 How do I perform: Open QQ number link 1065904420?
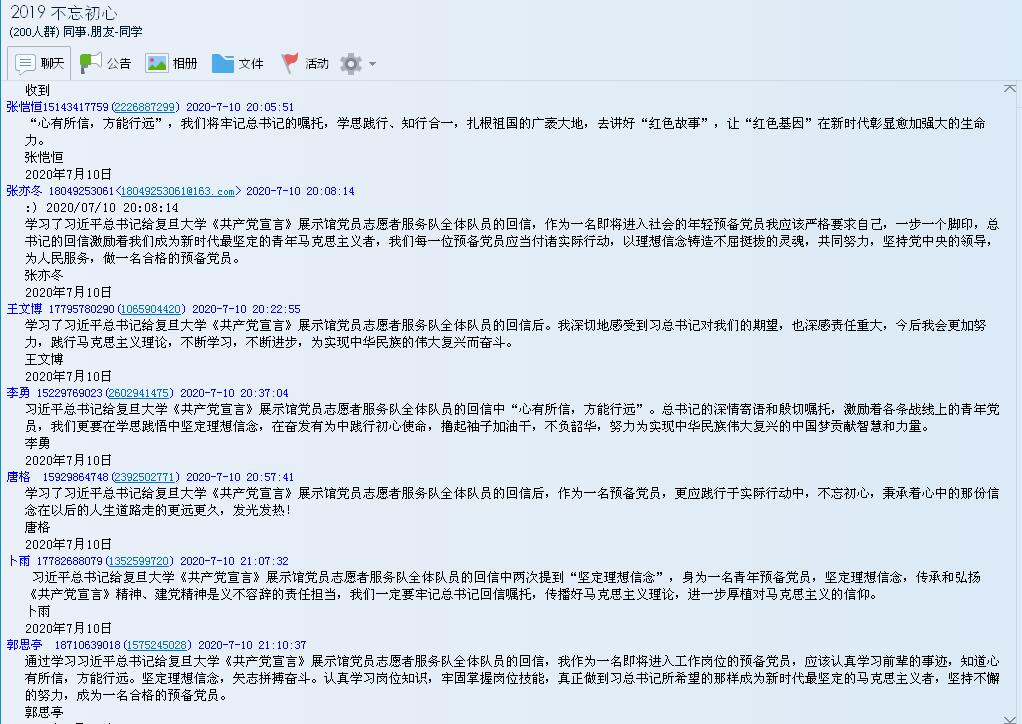point(150,309)
